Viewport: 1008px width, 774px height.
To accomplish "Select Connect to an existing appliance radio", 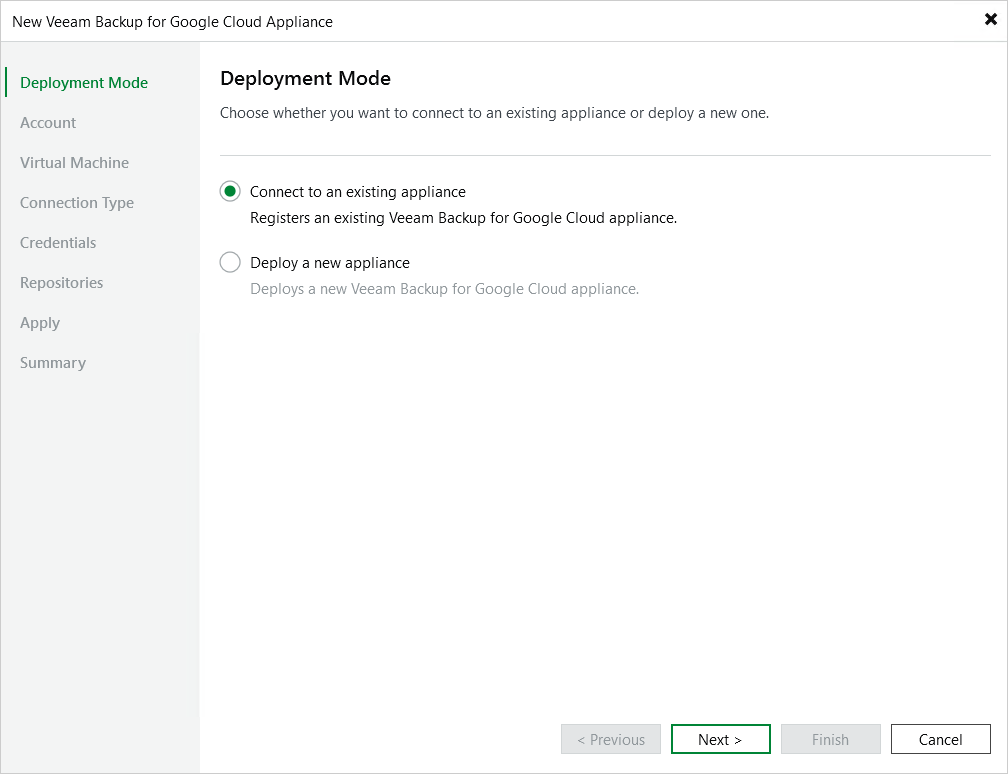I will click(230, 192).
